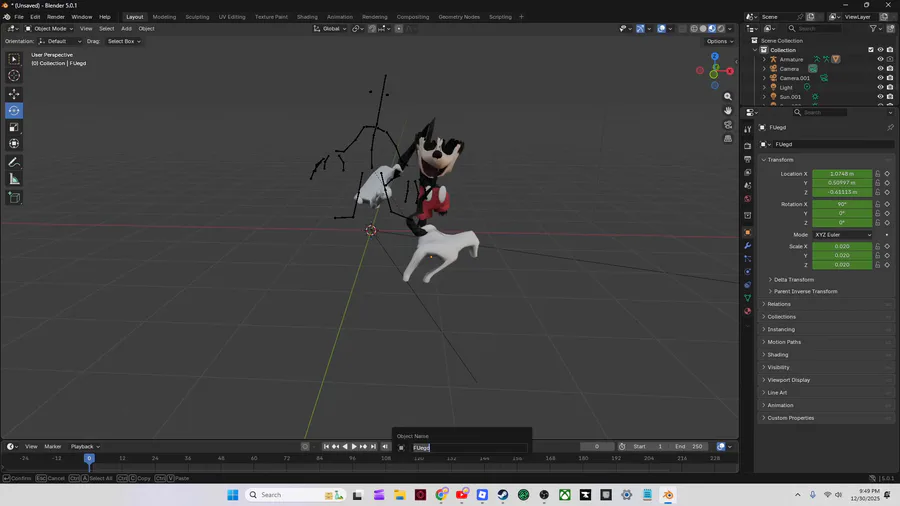Hide Camera.001 in viewport via eye icon
Image resolution: width=900 pixels, height=506 pixels.
[x=880, y=78]
